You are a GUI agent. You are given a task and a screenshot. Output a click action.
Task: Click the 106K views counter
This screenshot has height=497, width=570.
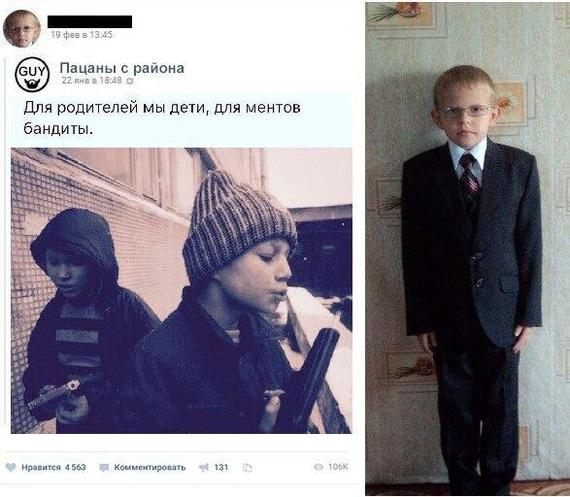point(338,467)
